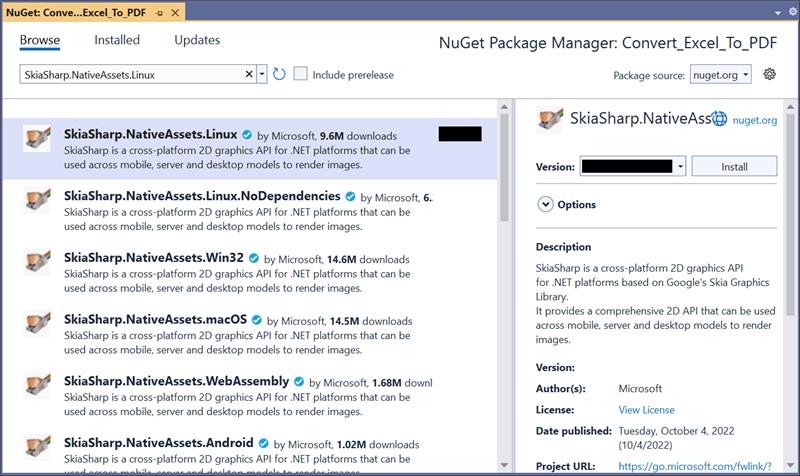The height and width of the screenshot is (476, 800).
Task: Open the search history dropdown arrow
Action: [262, 74]
